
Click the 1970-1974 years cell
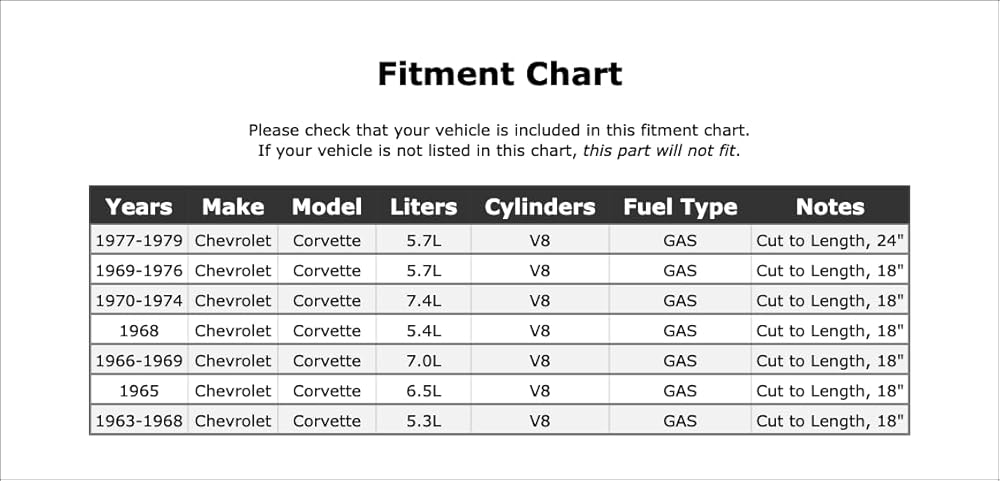139,300
